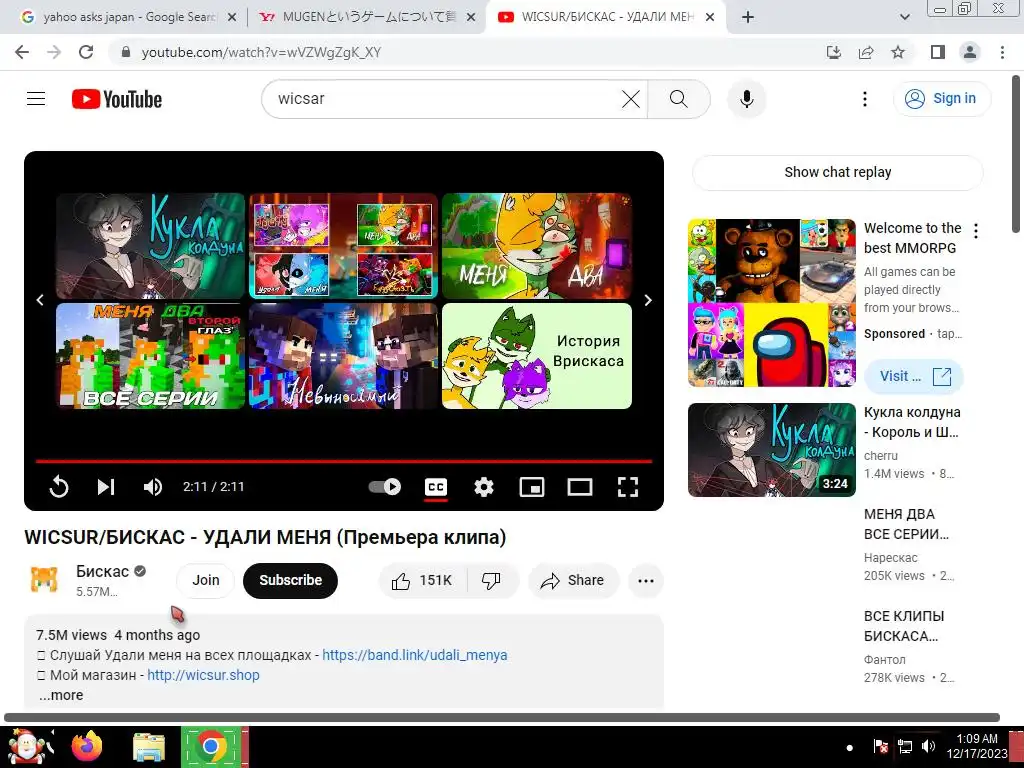Image resolution: width=1024 pixels, height=768 pixels.
Task: Open the Chrome profile avatar
Action: [x=970, y=52]
